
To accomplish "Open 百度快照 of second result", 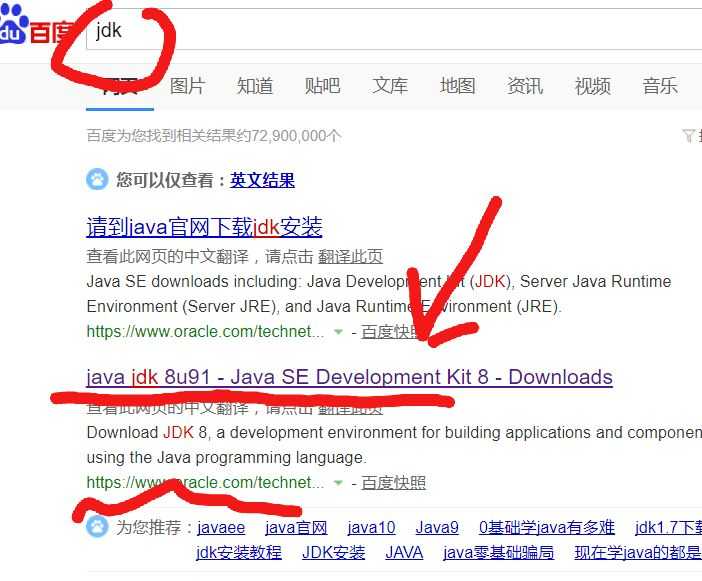I will [394, 483].
